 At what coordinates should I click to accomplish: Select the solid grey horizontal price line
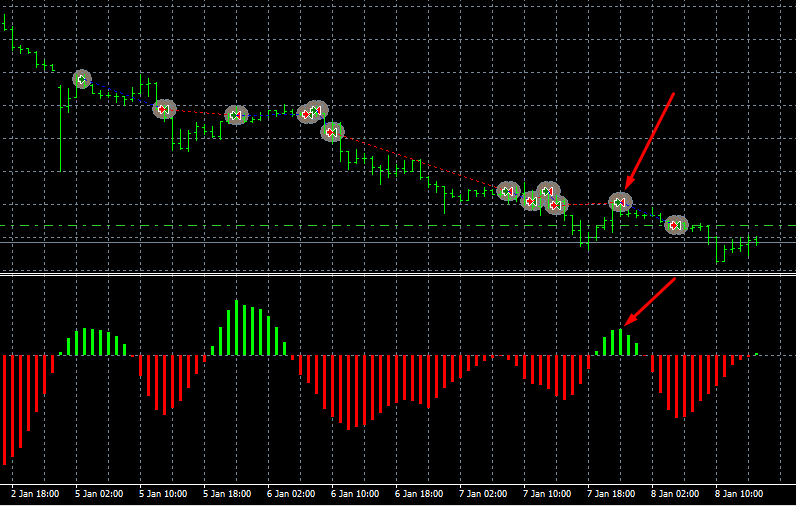398,242
